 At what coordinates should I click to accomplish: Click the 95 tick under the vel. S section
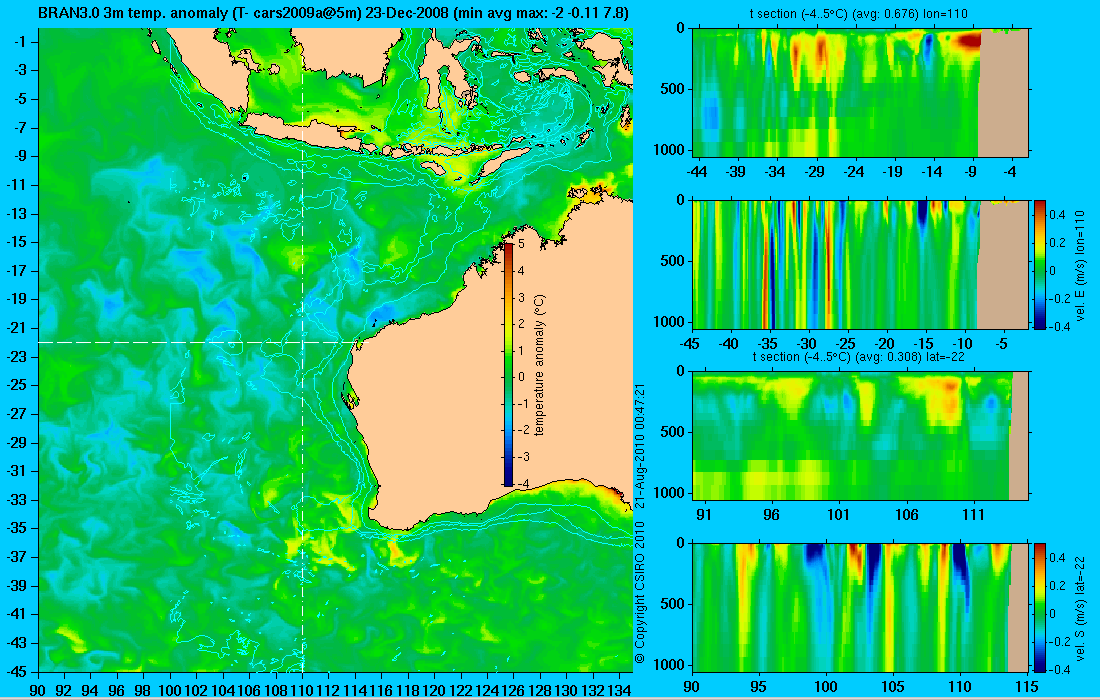(x=758, y=686)
